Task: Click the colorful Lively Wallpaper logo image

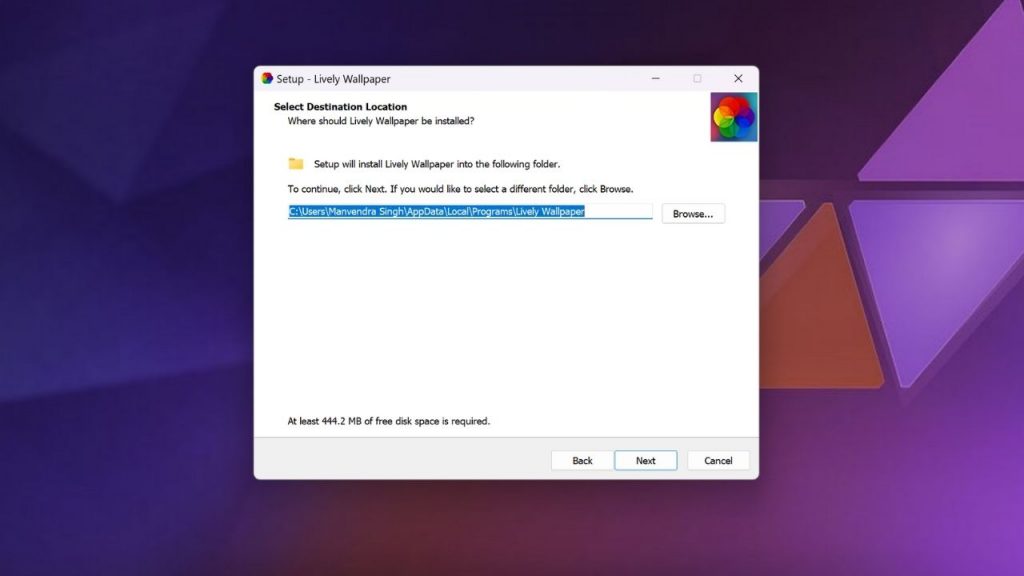Action: pyautogui.click(x=733, y=117)
